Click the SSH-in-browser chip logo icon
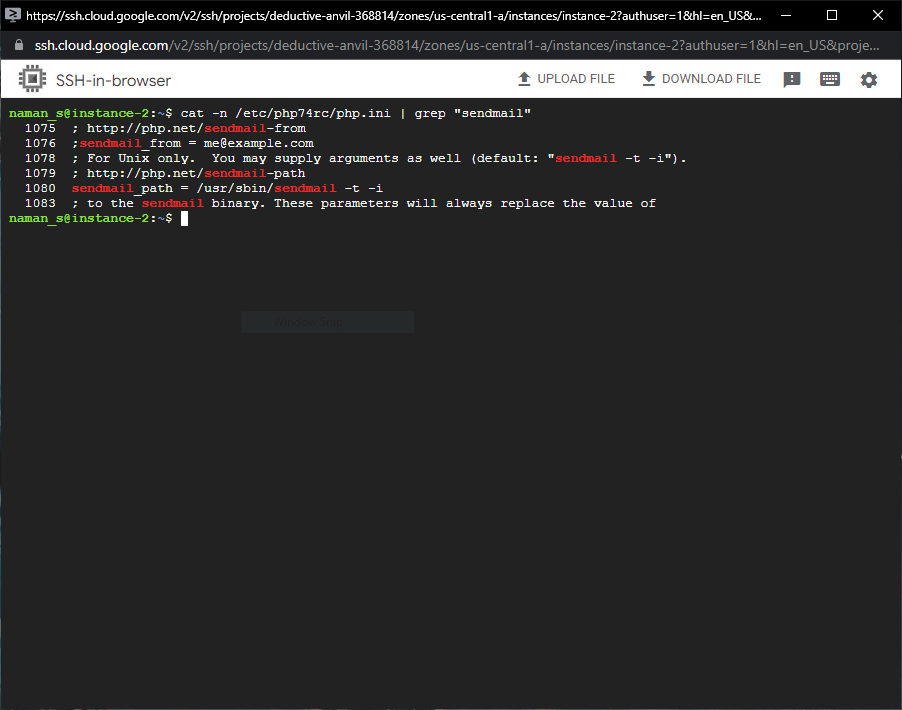The width and height of the screenshot is (902, 710). tap(32, 79)
